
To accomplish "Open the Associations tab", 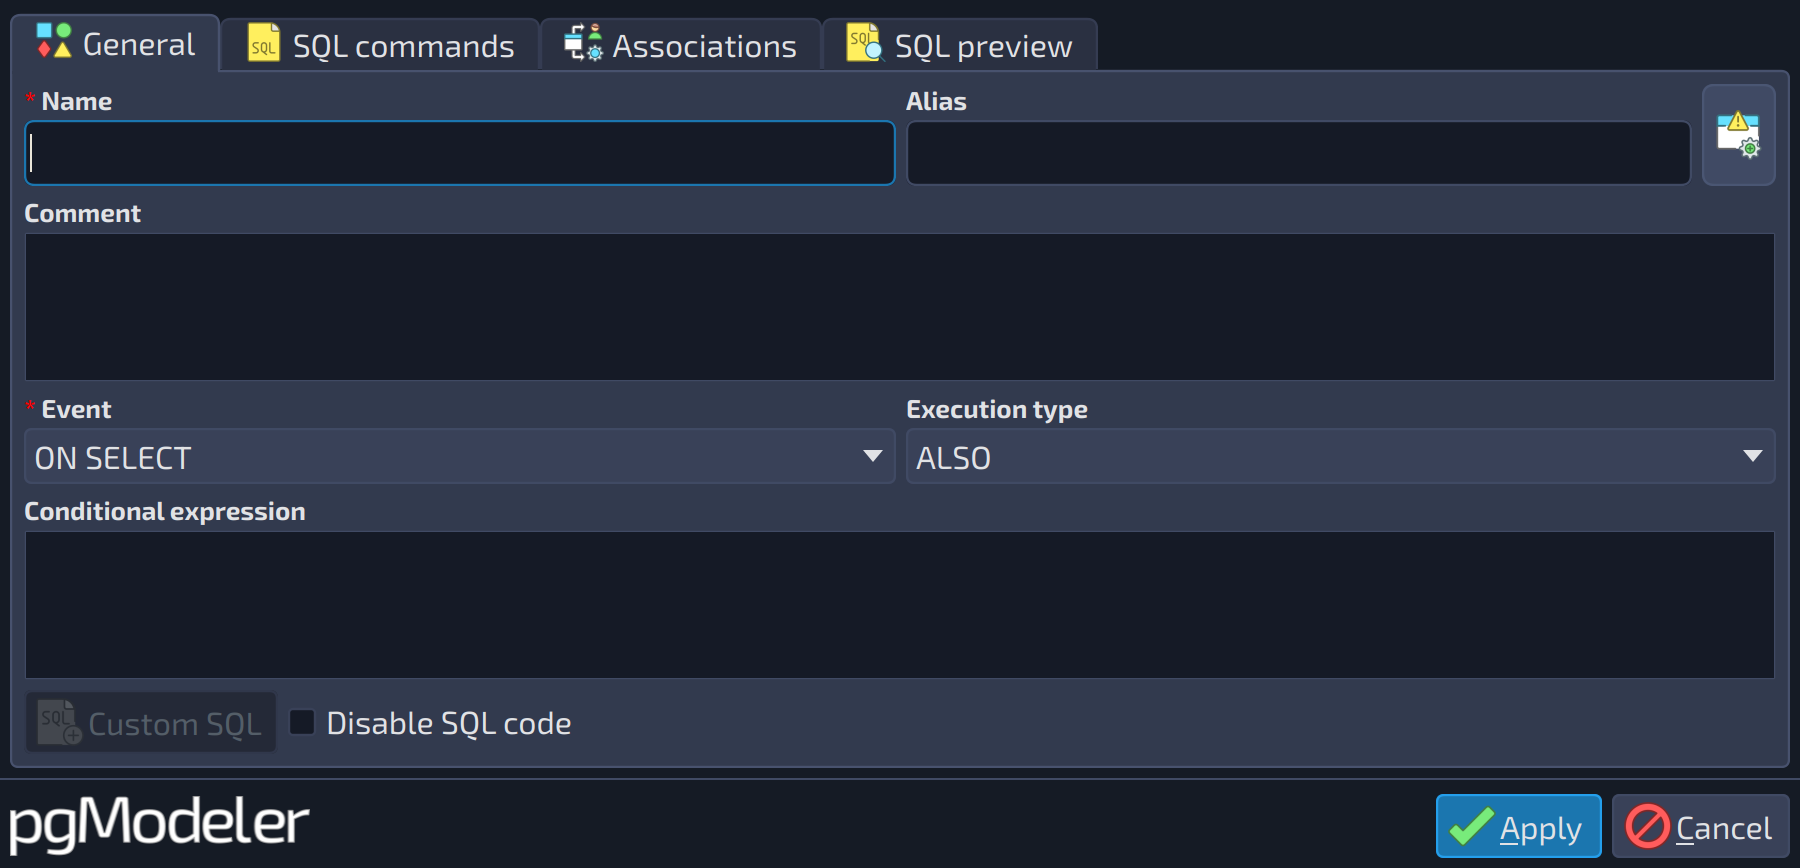I will [681, 46].
